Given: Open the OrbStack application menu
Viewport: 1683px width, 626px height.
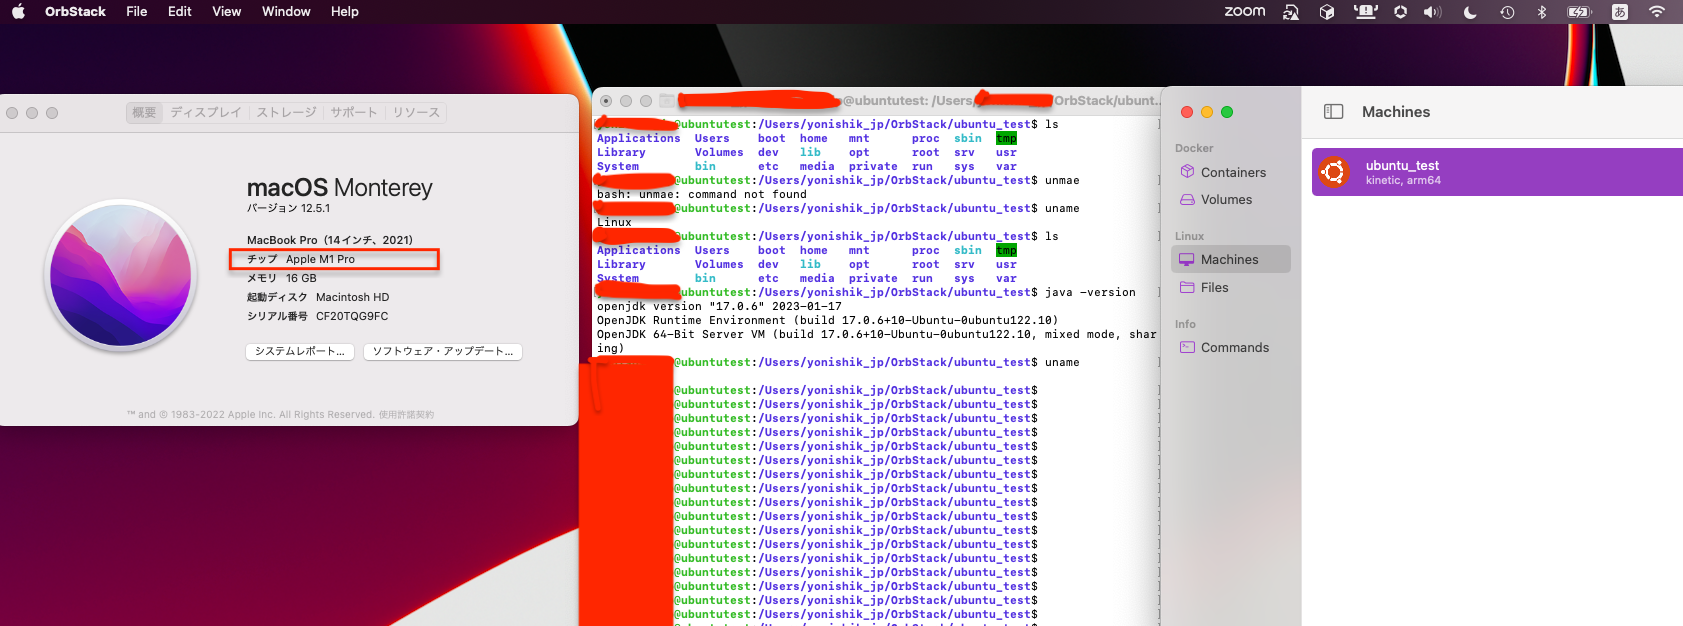Looking at the screenshot, I should coord(75,12).
